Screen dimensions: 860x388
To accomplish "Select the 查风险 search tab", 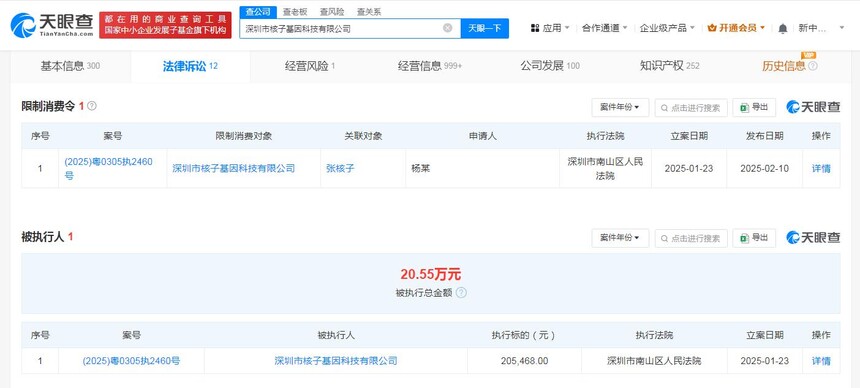I will click(x=332, y=12).
